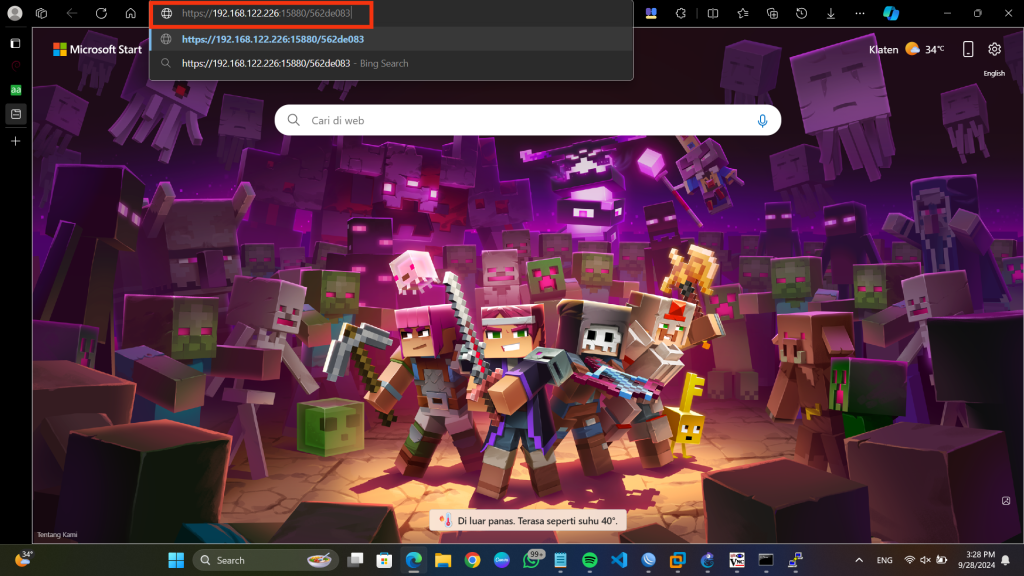Go to the browser Home page

click(131, 14)
